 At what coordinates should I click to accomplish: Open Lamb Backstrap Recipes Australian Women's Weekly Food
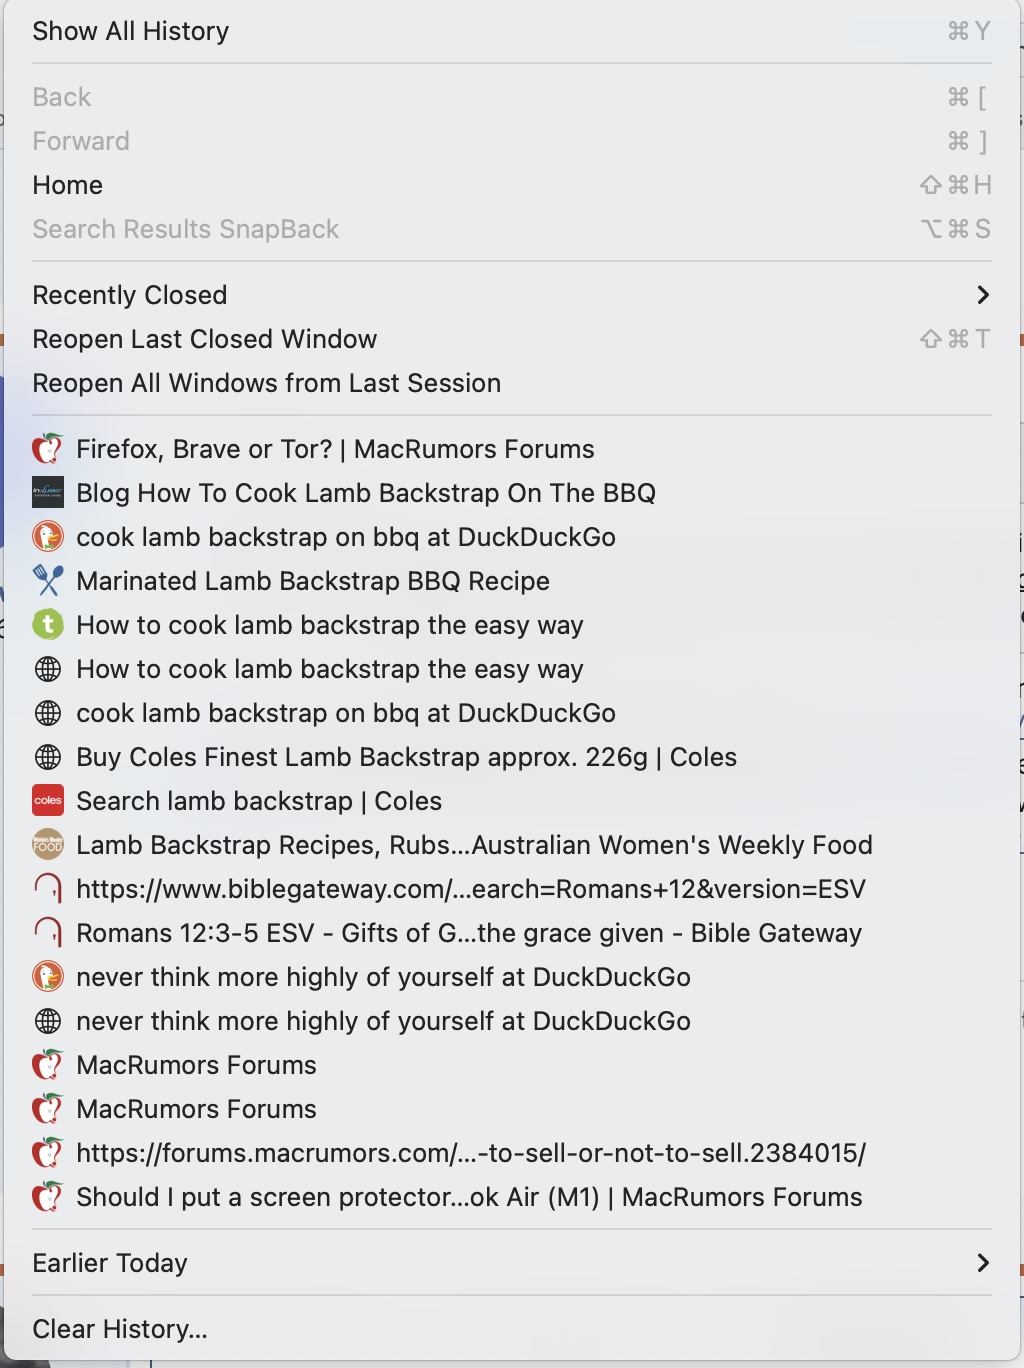point(512,845)
